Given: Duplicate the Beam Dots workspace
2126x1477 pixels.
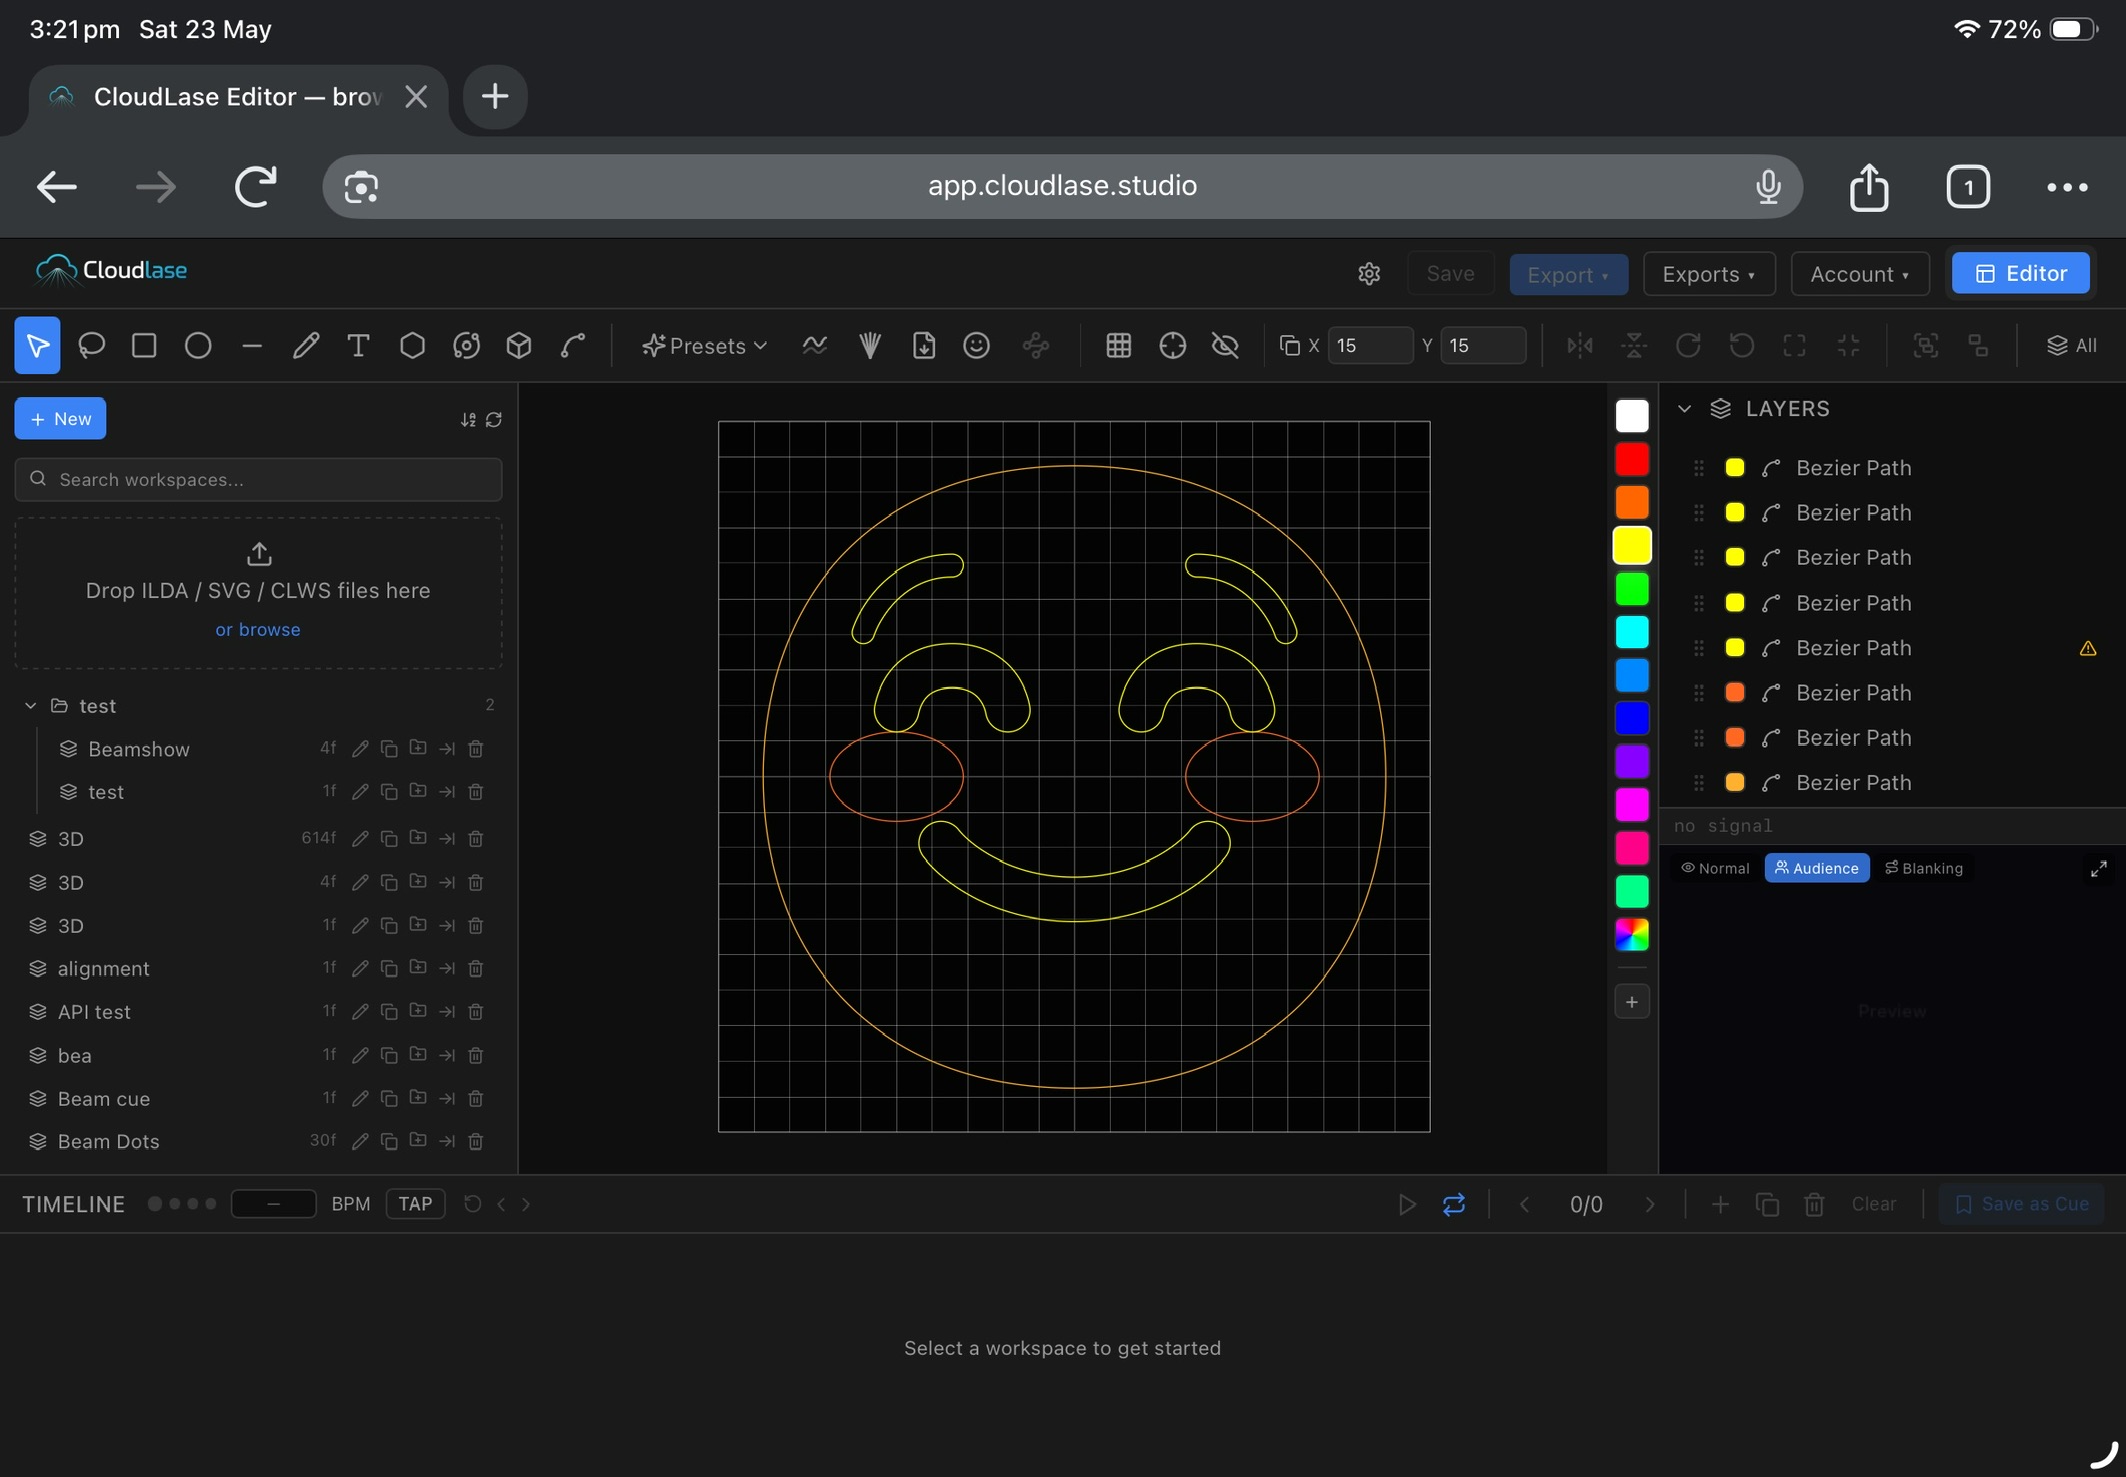Looking at the screenshot, I should [389, 1142].
